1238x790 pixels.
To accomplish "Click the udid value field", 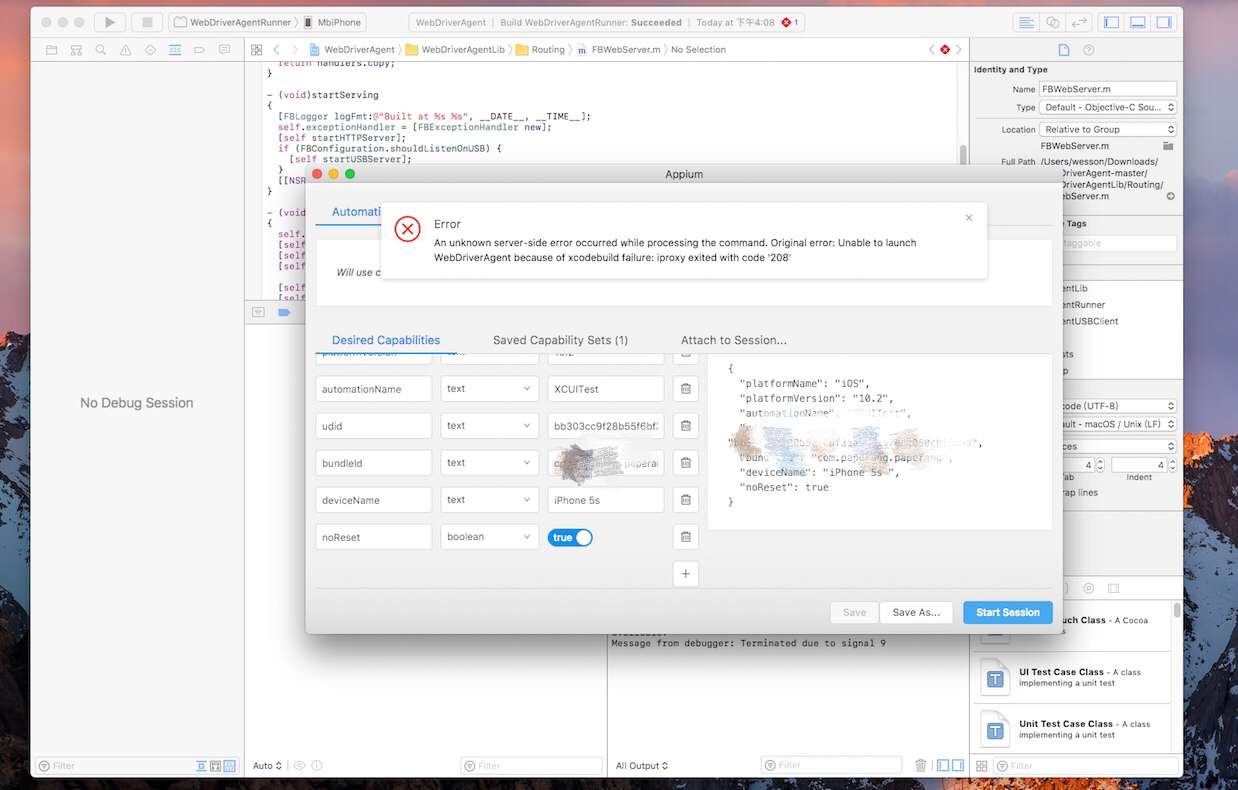I will click(606, 426).
